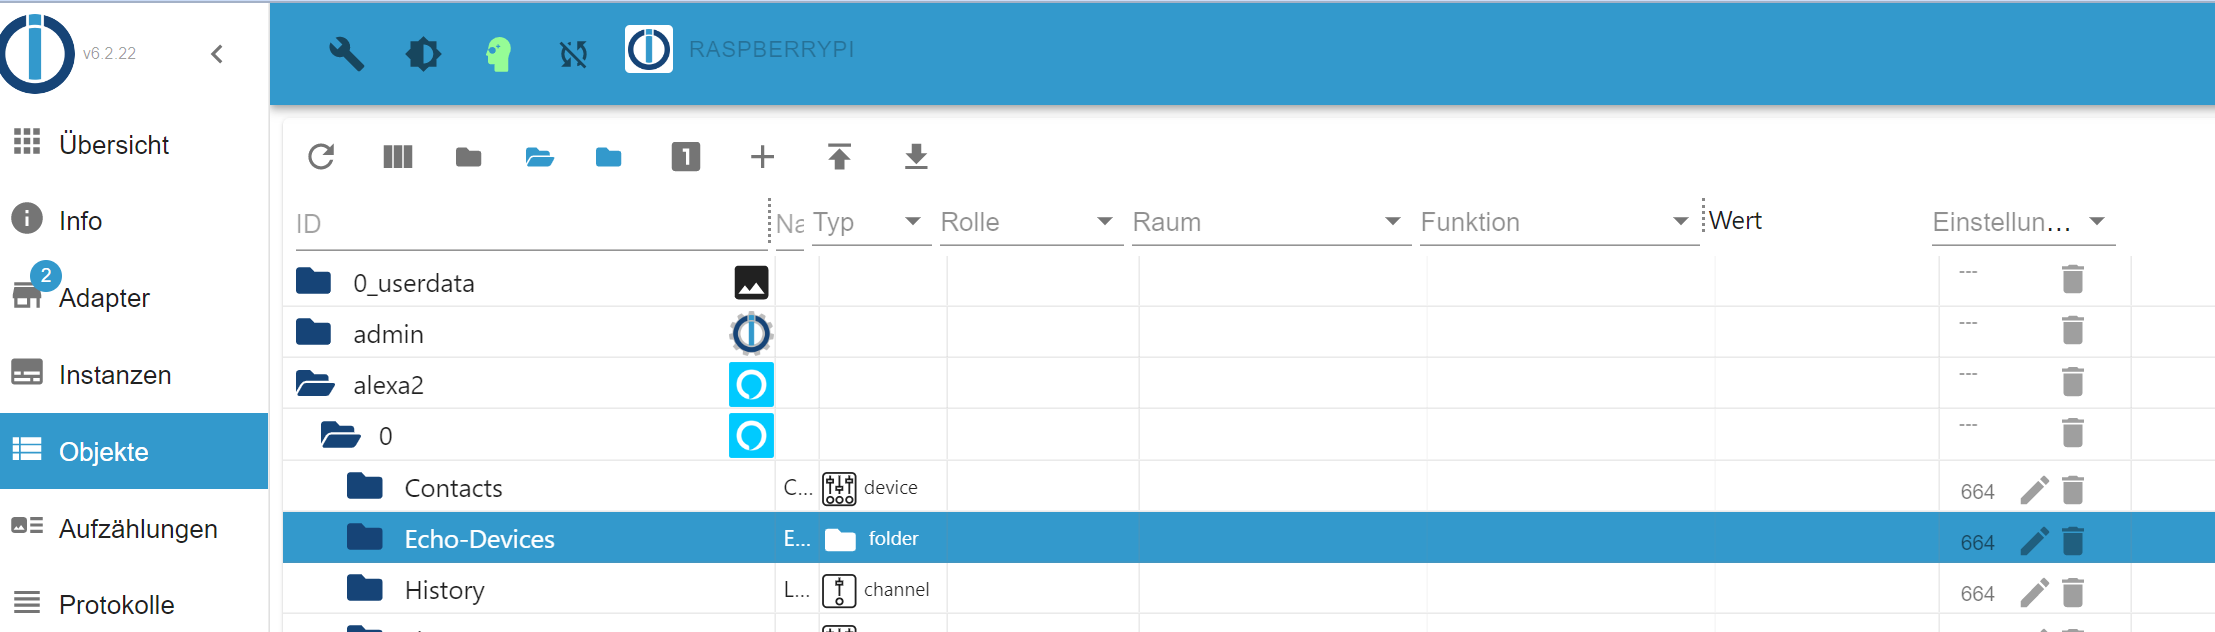Open the Raum filter dropdown
This screenshot has height=632, width=2215.
click(1391, 221)
